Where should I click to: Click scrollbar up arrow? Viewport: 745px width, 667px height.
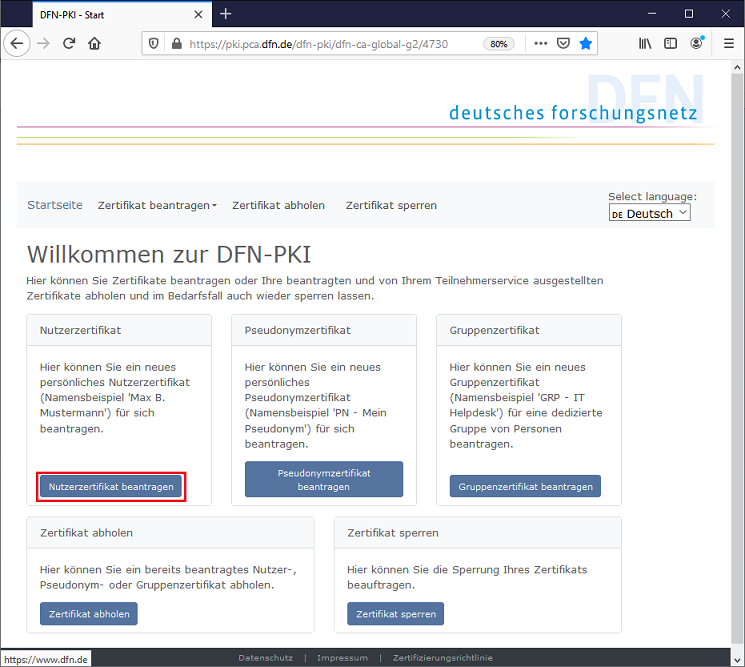737,67
